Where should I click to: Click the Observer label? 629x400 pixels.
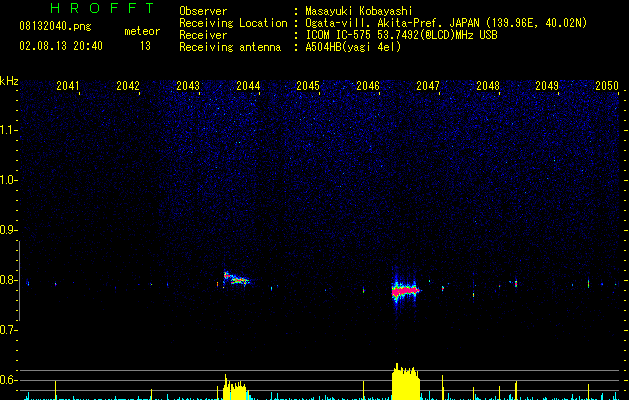click(203, 11)
